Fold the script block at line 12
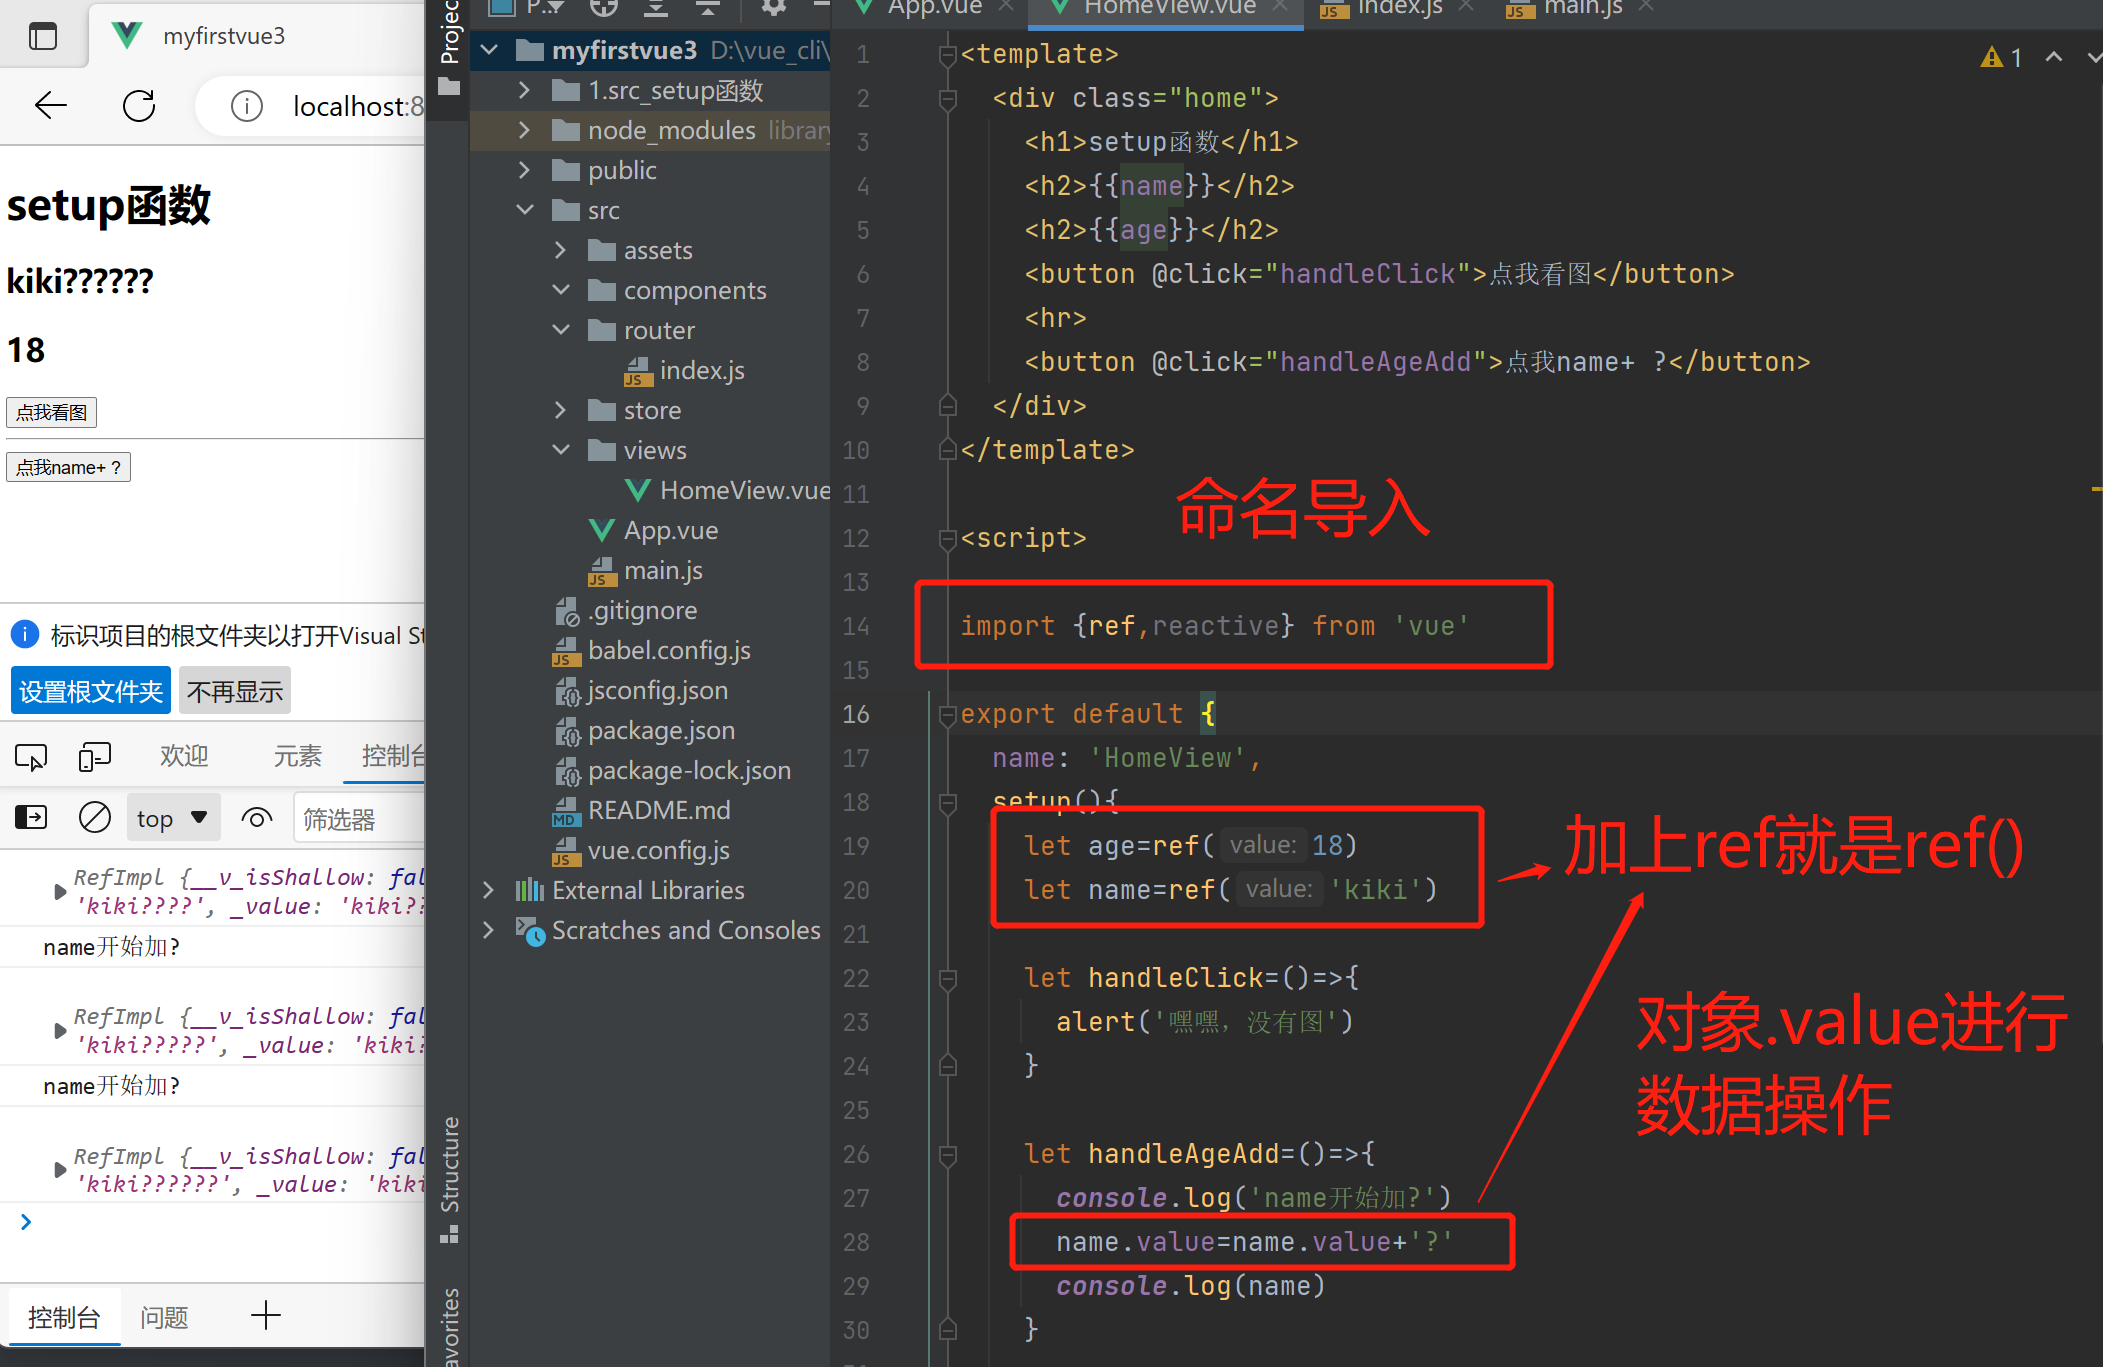Image resolution: width=2103 pixels, height=1367 pixels. click(948, 539)
